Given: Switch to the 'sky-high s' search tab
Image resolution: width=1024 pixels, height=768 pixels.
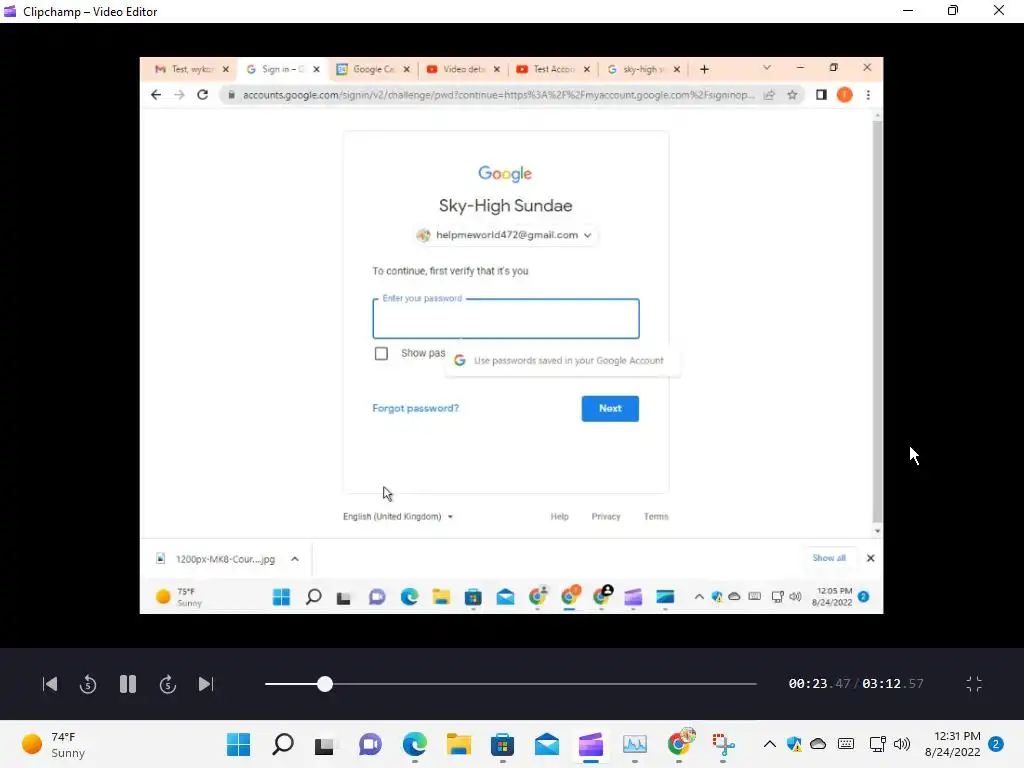Looking at the screenshot, I should 637,69.
